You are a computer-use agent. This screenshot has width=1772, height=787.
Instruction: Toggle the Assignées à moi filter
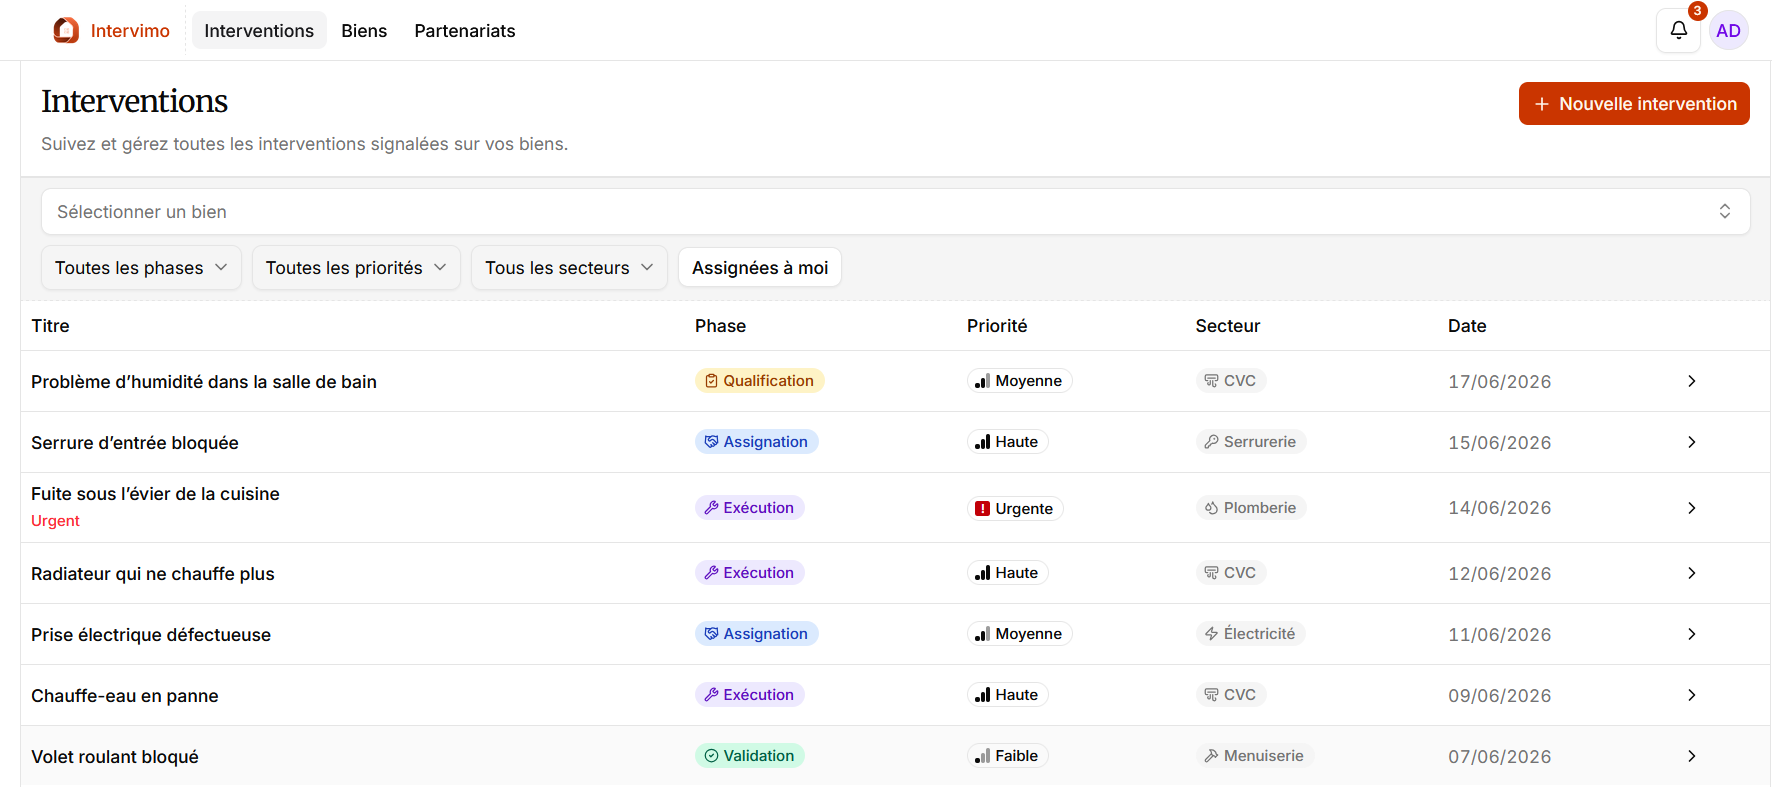[760, 268]
